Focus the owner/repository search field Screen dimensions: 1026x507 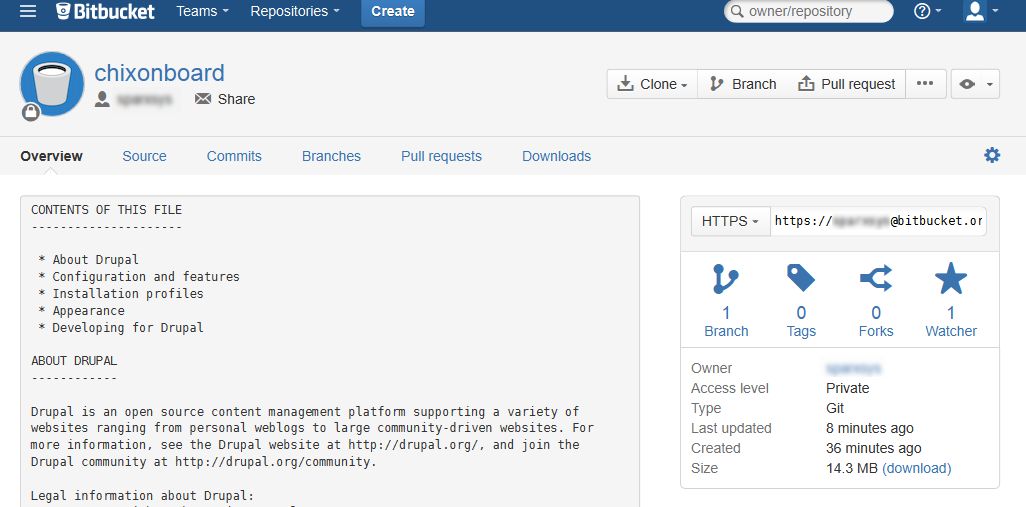click(x=809, y=11)
